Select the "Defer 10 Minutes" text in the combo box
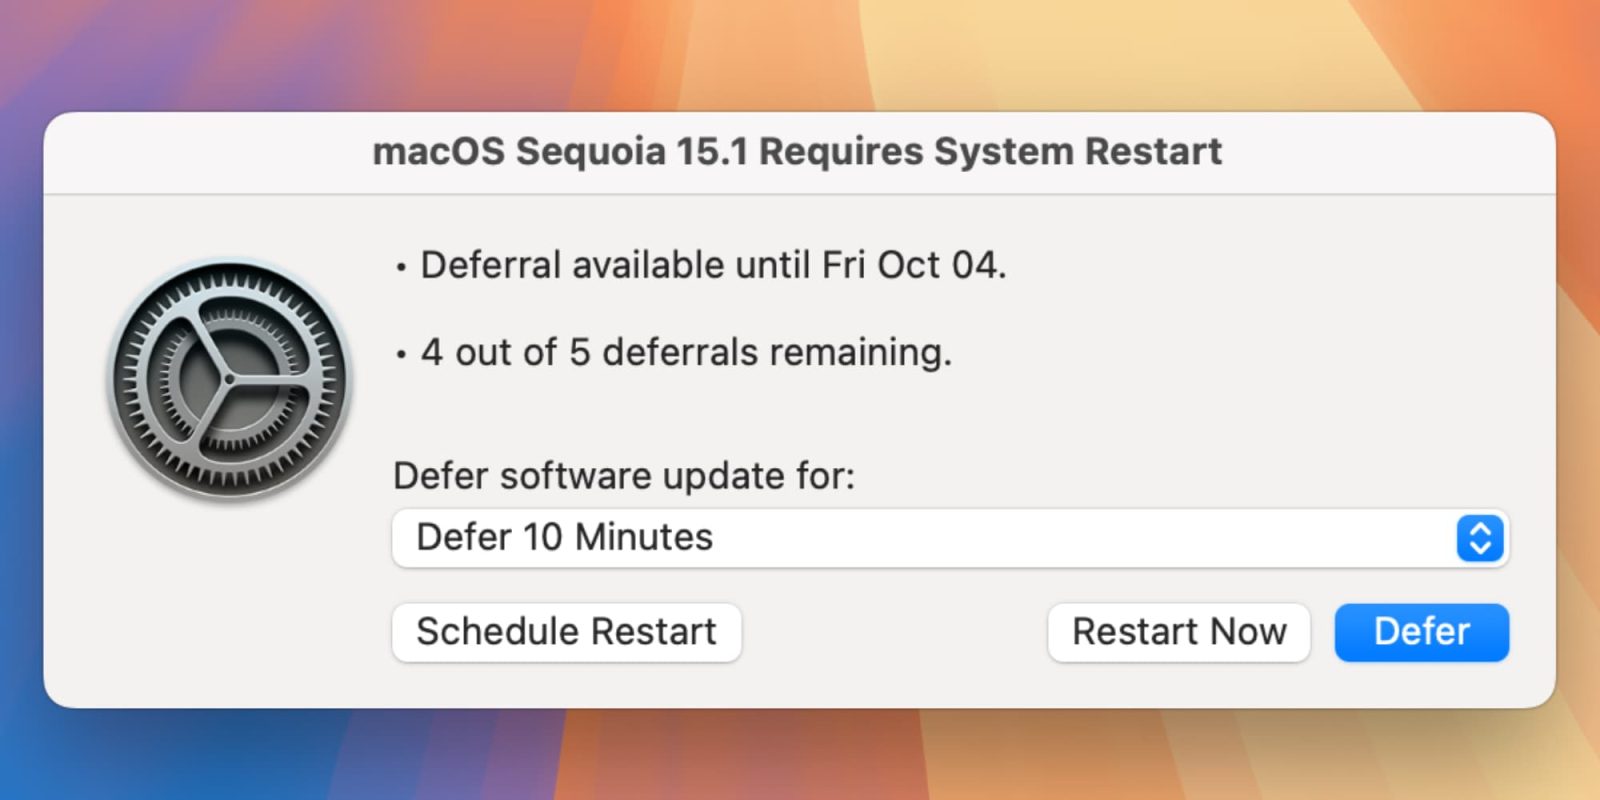This screenshot has height=800, width=1600. (x=564, y=538)
